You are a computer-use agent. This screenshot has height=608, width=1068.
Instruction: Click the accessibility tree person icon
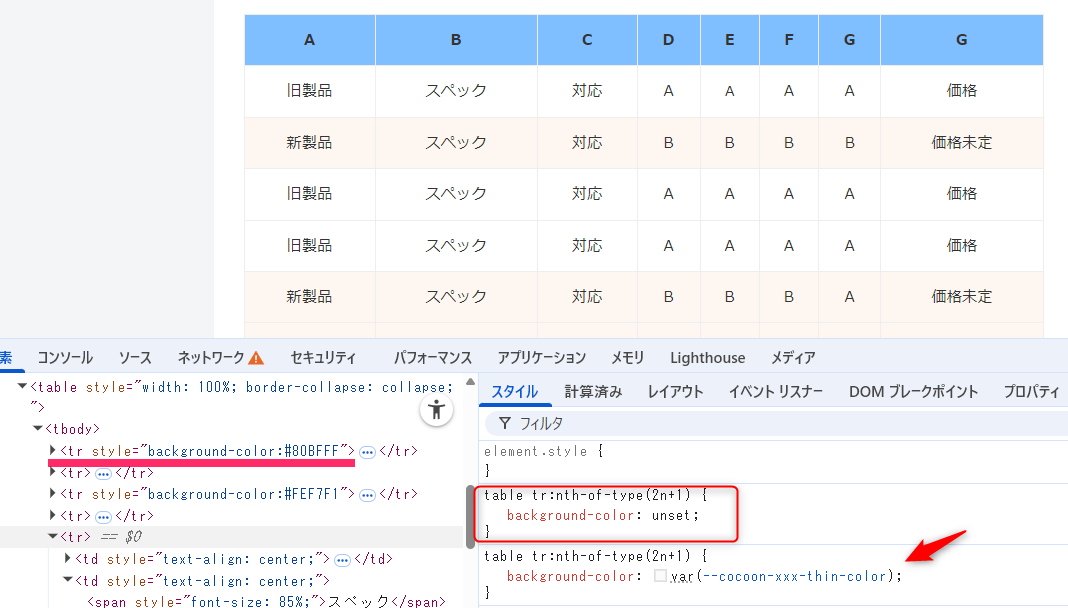point(436,409)
